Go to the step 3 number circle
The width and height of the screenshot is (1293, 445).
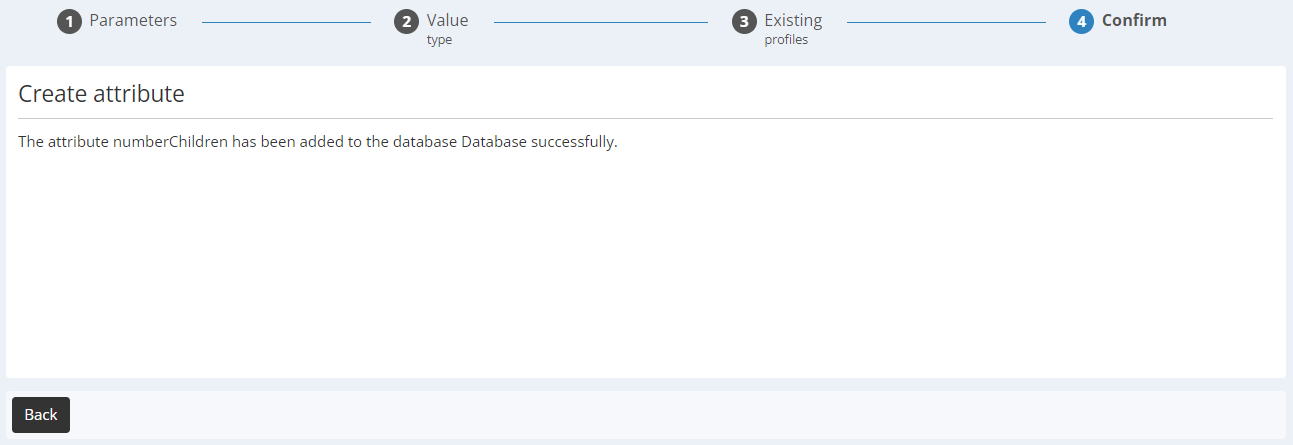[x=744, y=22]
